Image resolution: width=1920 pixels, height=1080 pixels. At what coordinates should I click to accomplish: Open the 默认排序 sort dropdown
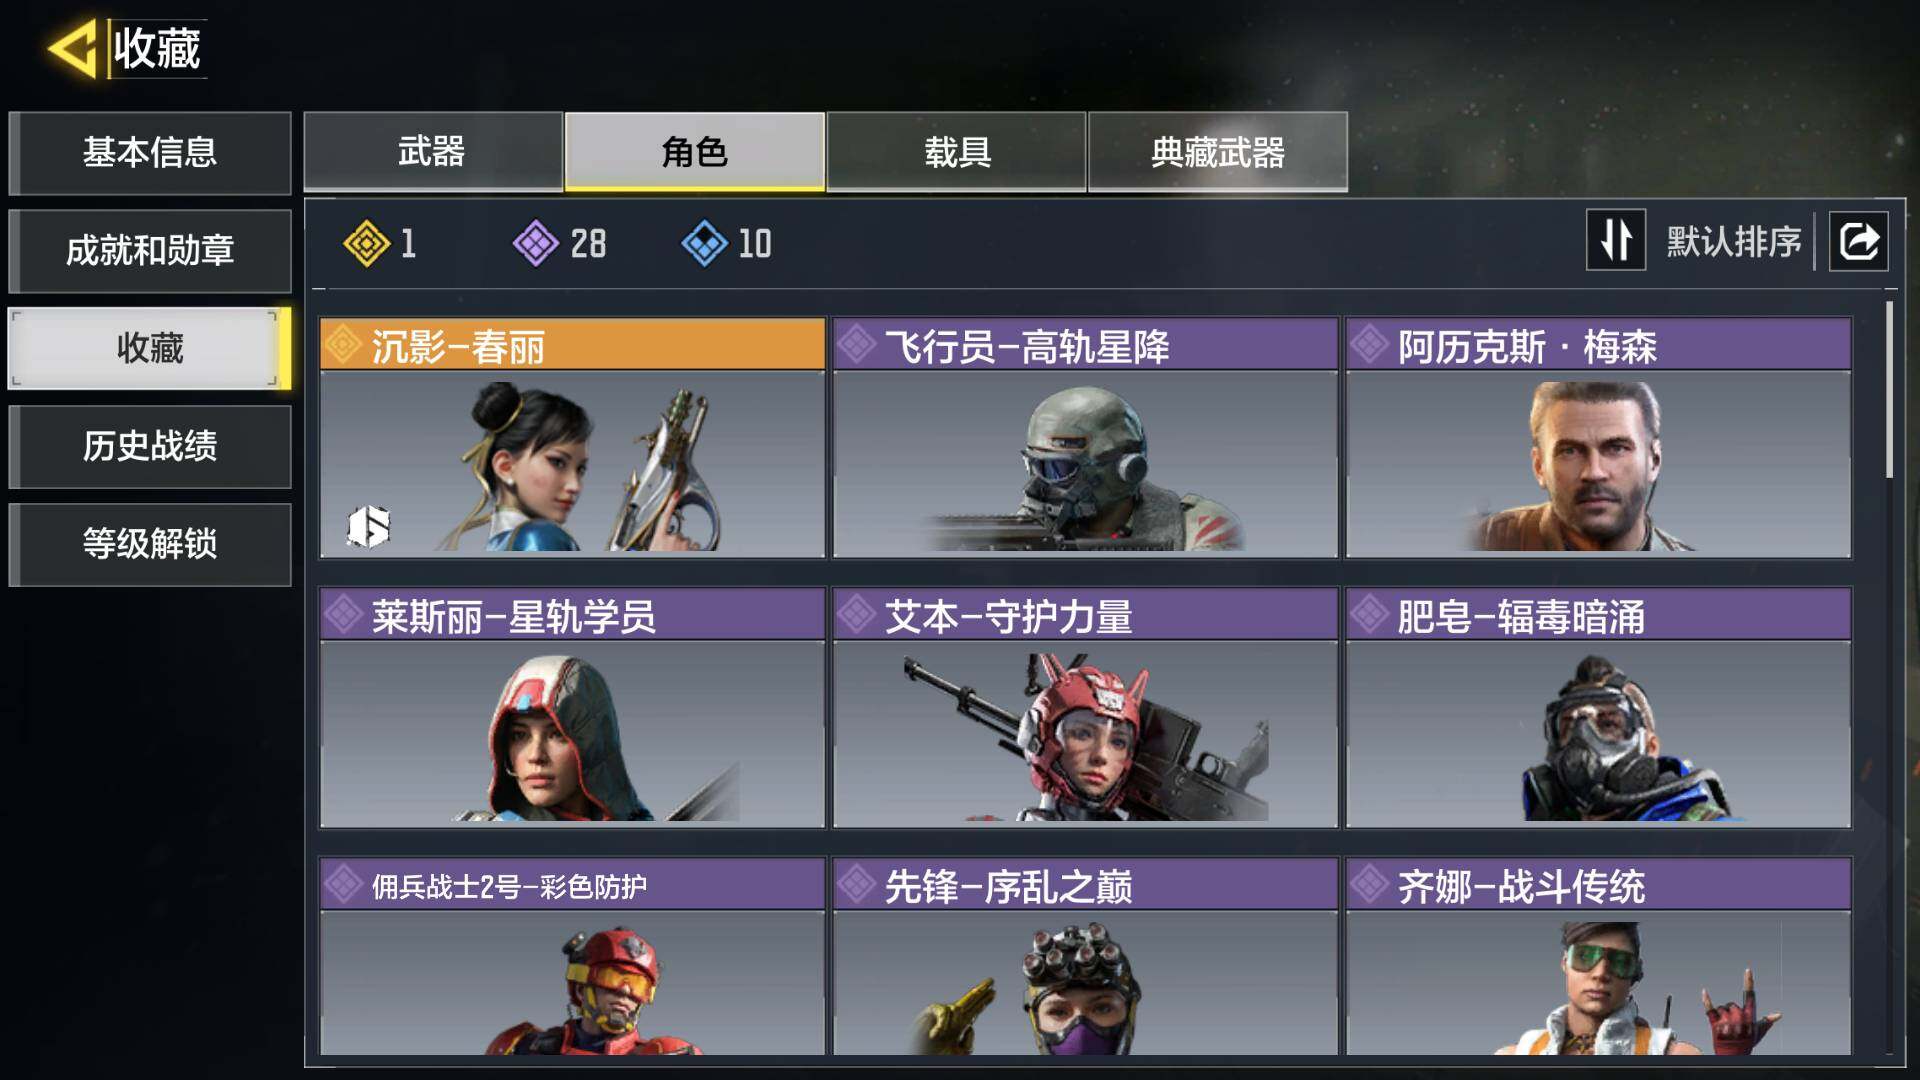[x=1734, y=241]
